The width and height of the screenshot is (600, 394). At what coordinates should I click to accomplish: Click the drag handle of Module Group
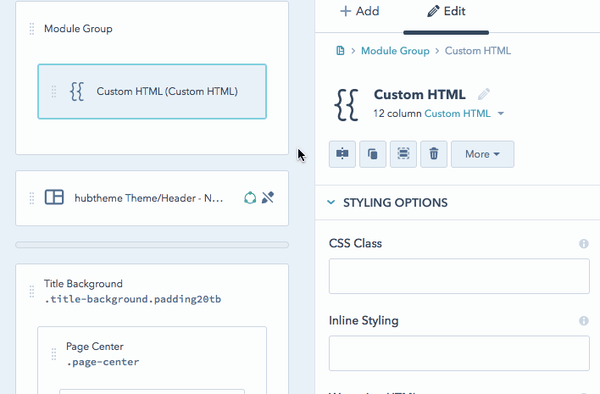coord(32,29)
